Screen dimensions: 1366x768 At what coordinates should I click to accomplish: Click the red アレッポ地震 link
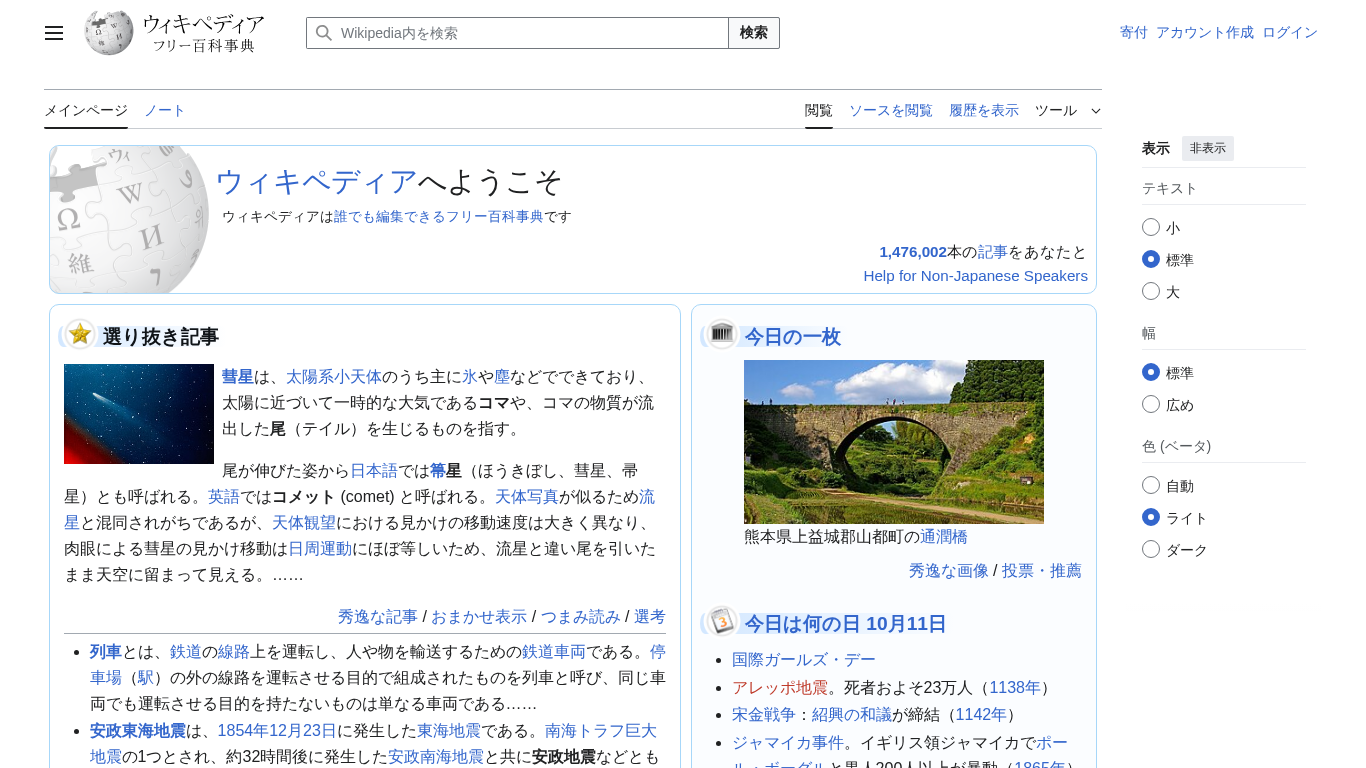(x=780, y=688)
